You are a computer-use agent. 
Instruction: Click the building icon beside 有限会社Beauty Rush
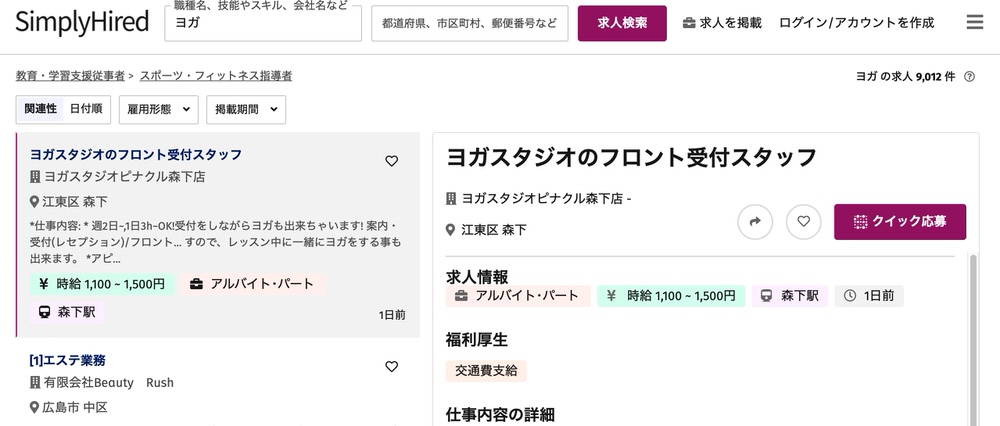[35, 383]
